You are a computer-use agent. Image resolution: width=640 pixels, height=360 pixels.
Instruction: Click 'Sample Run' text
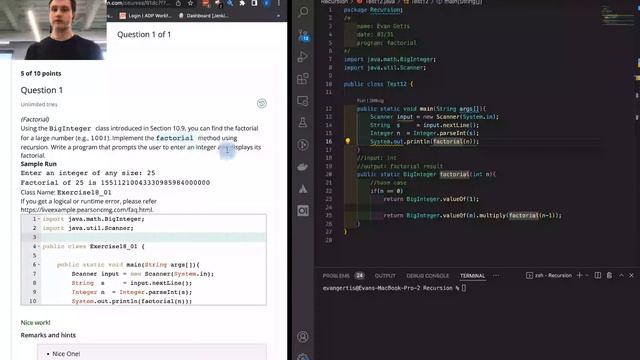tap(39, 164)
